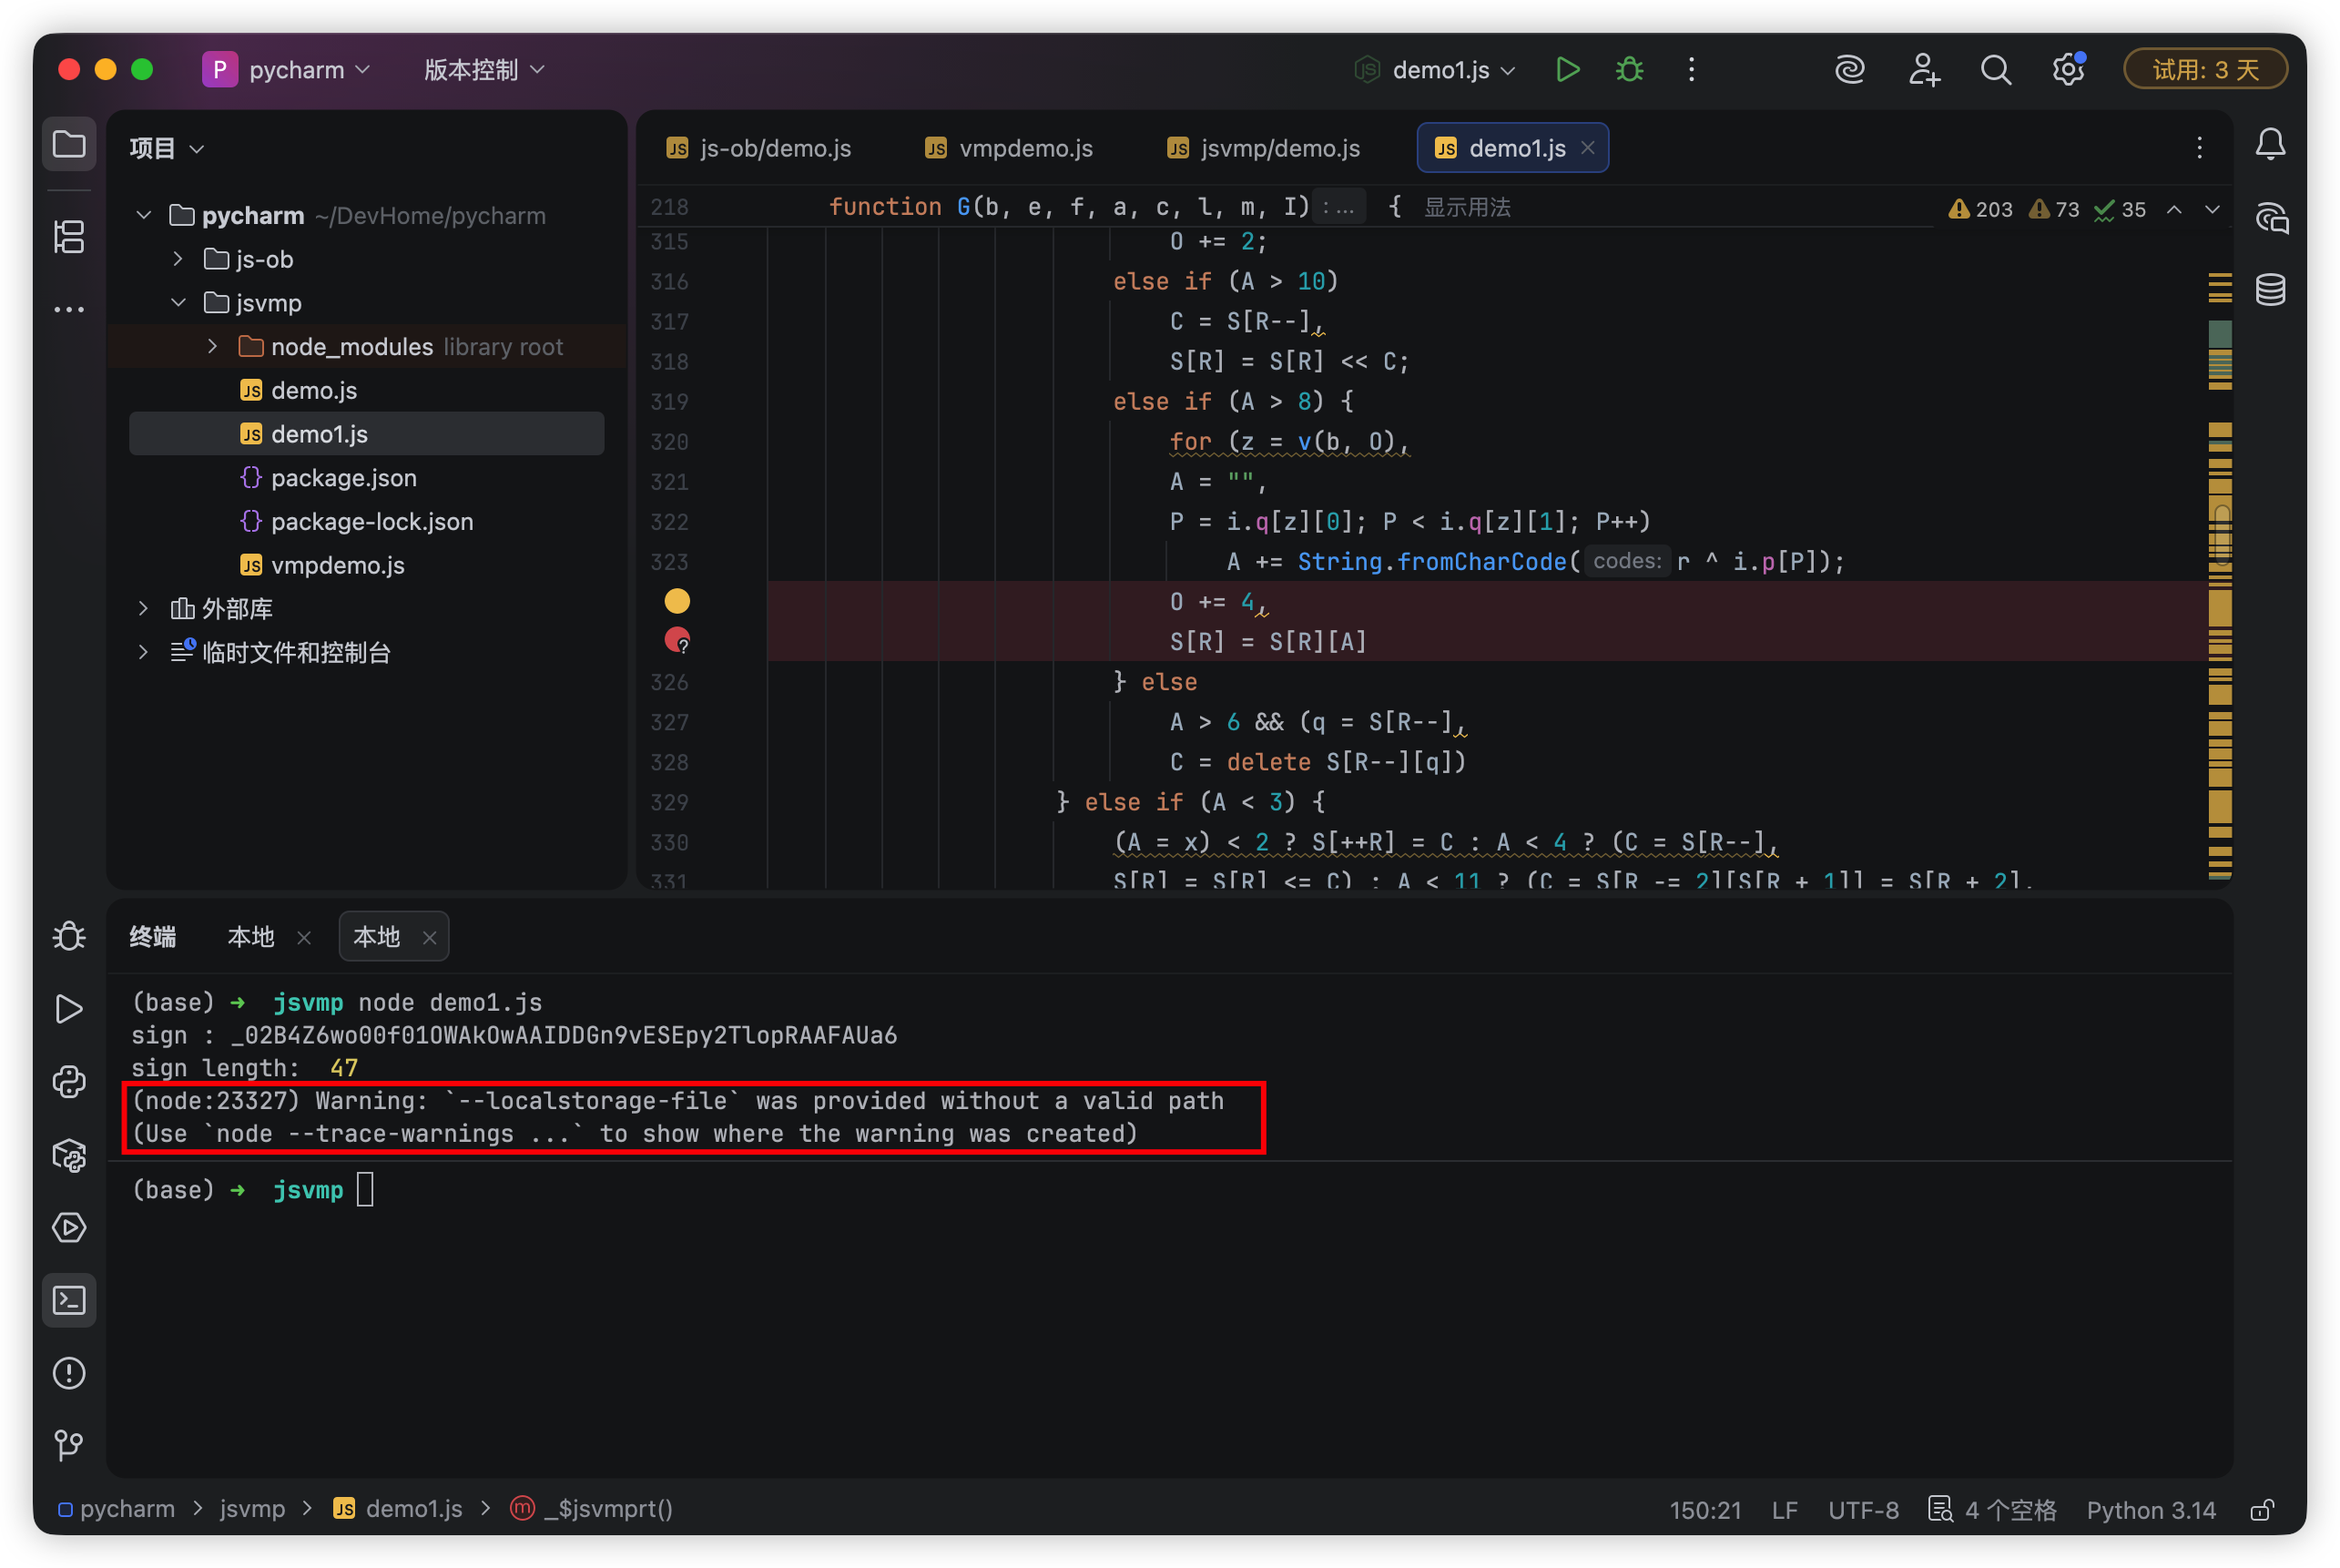
Task: Click the 试用: 3 天 trial button
Action: (x=2205, y=69)
